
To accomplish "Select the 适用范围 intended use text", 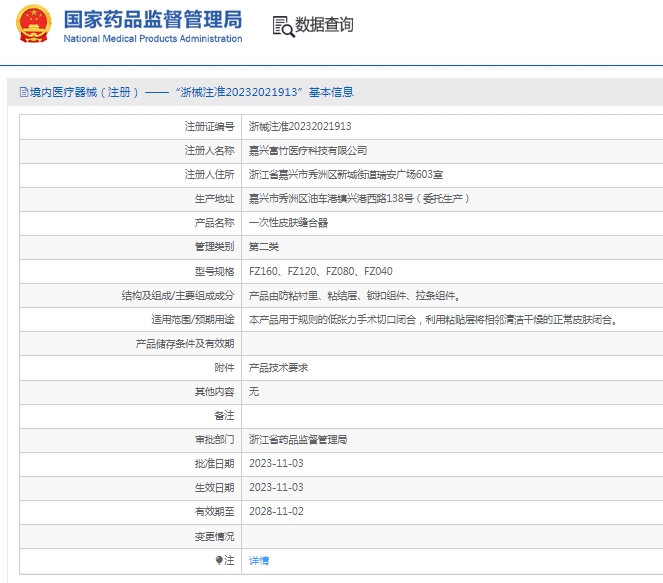I will point(433,320).
